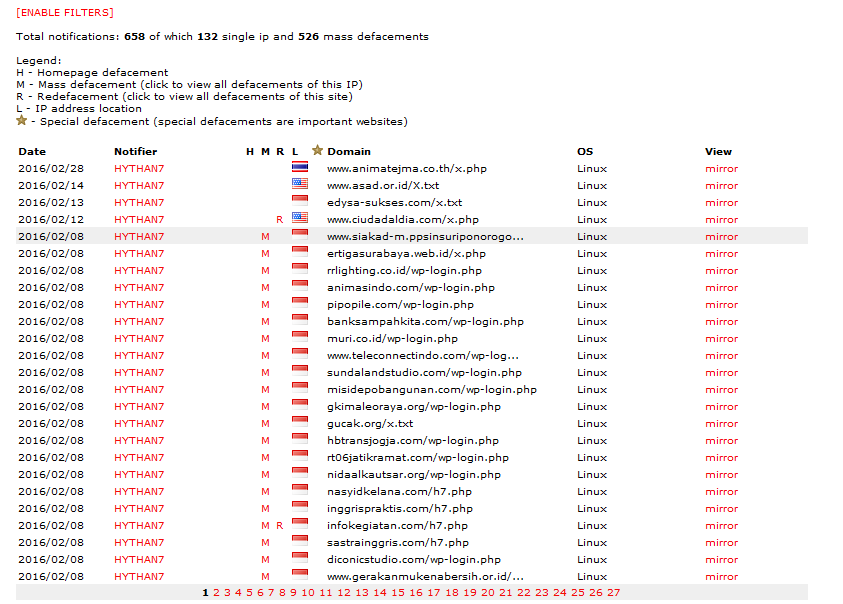Click the Date column header
843x604 pixels.
[32, 151]
